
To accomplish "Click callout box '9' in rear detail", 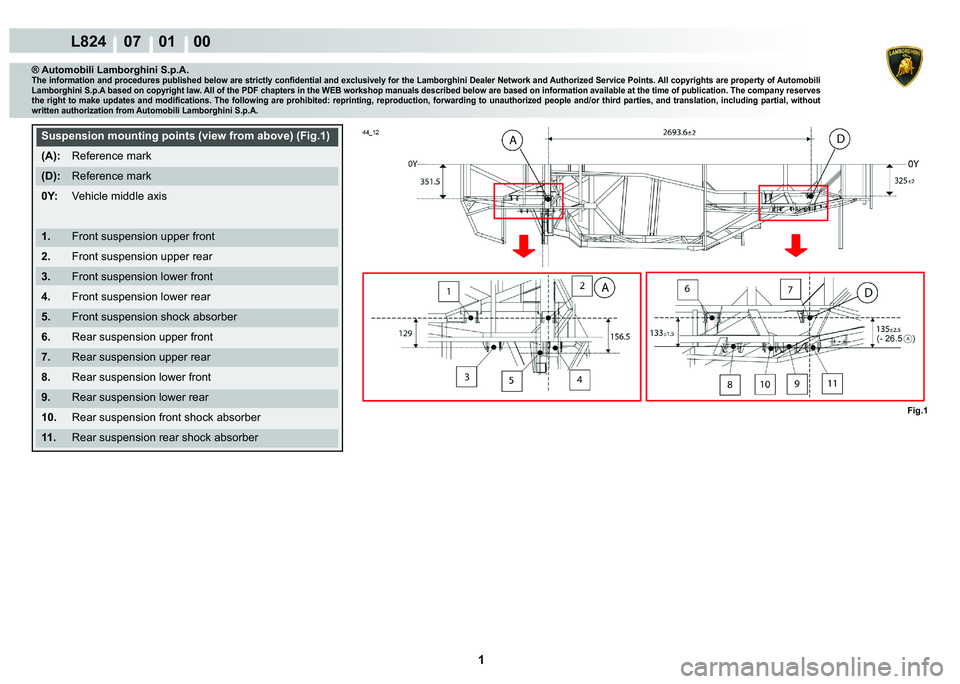I will tap(797, 384).
